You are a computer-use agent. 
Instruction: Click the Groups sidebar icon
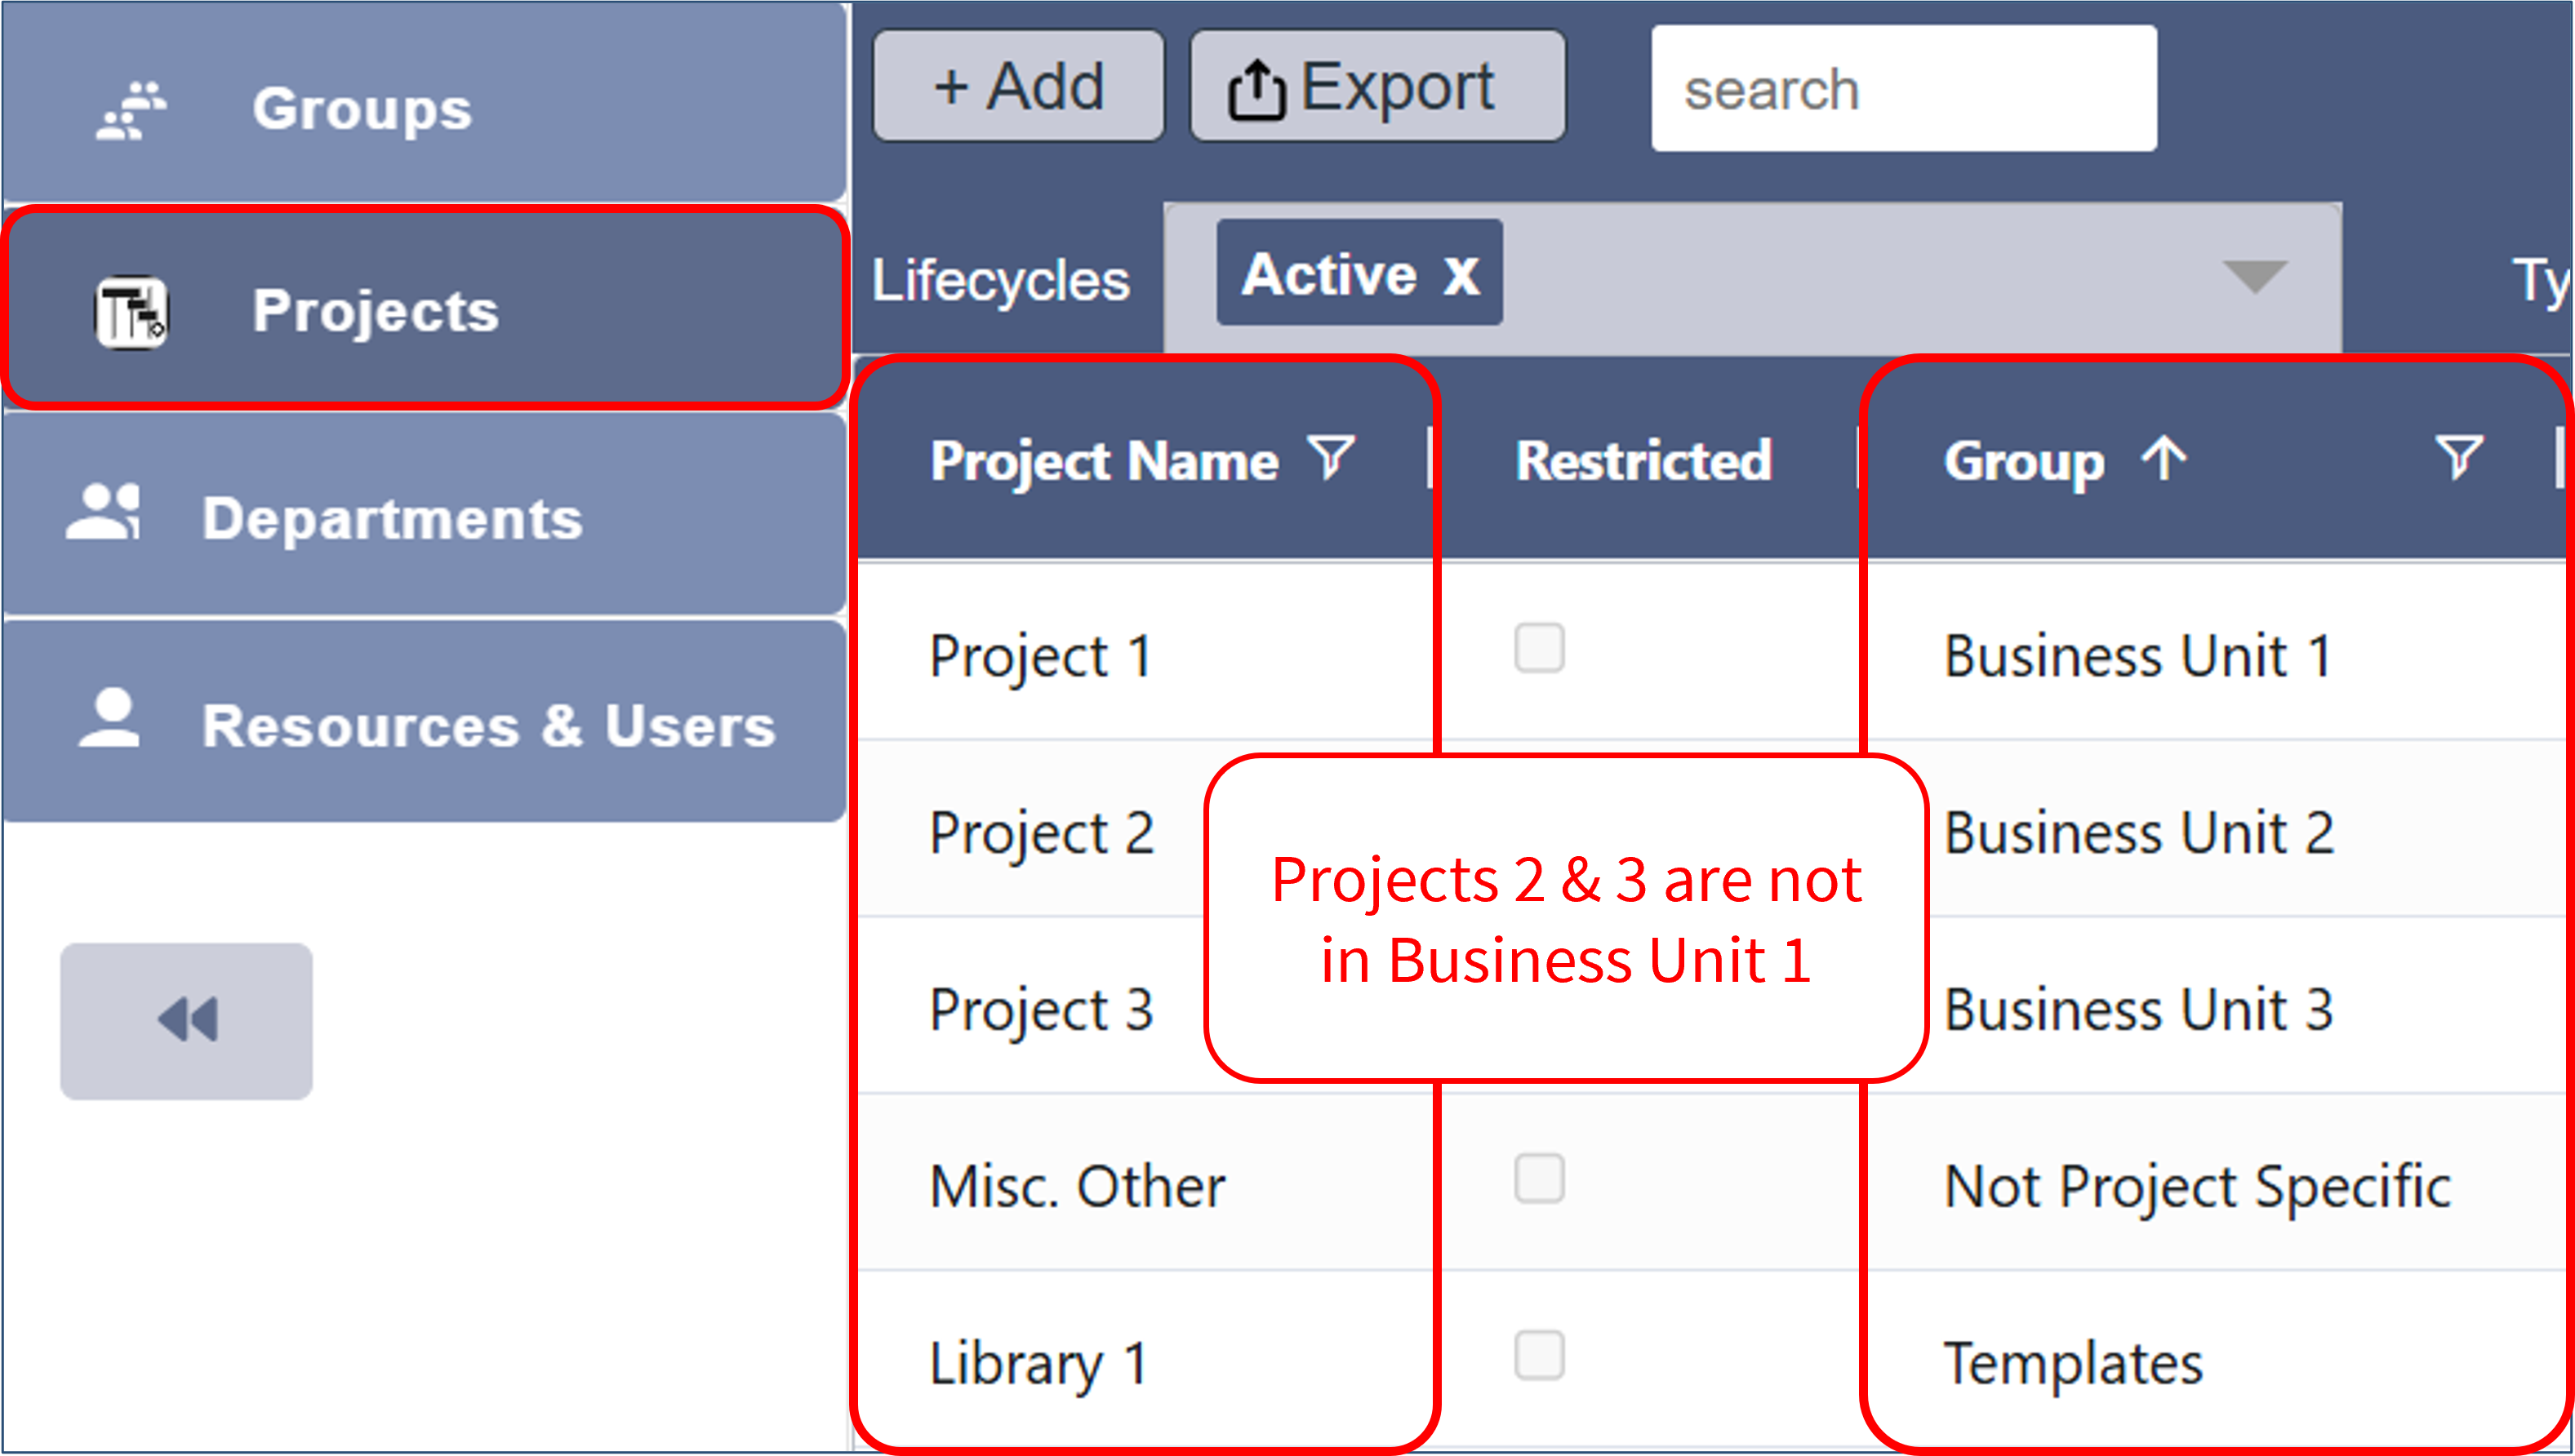[132, 110]
